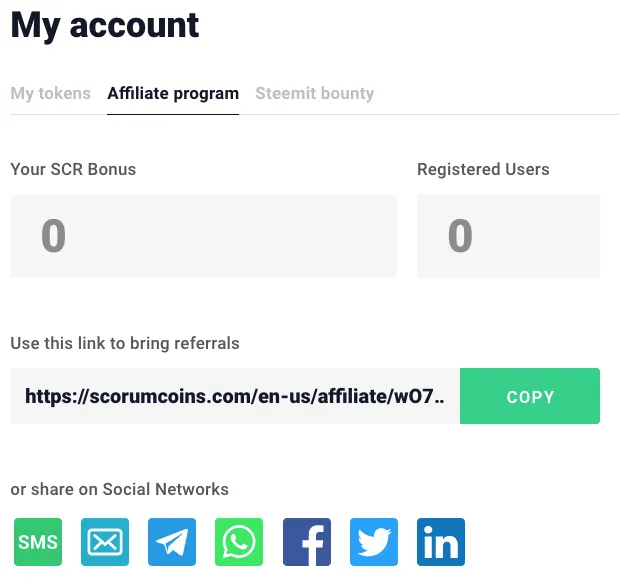Click the Registered Users counter box
Image resolution: width=620 pixels, height=579 pixels.
508,237
